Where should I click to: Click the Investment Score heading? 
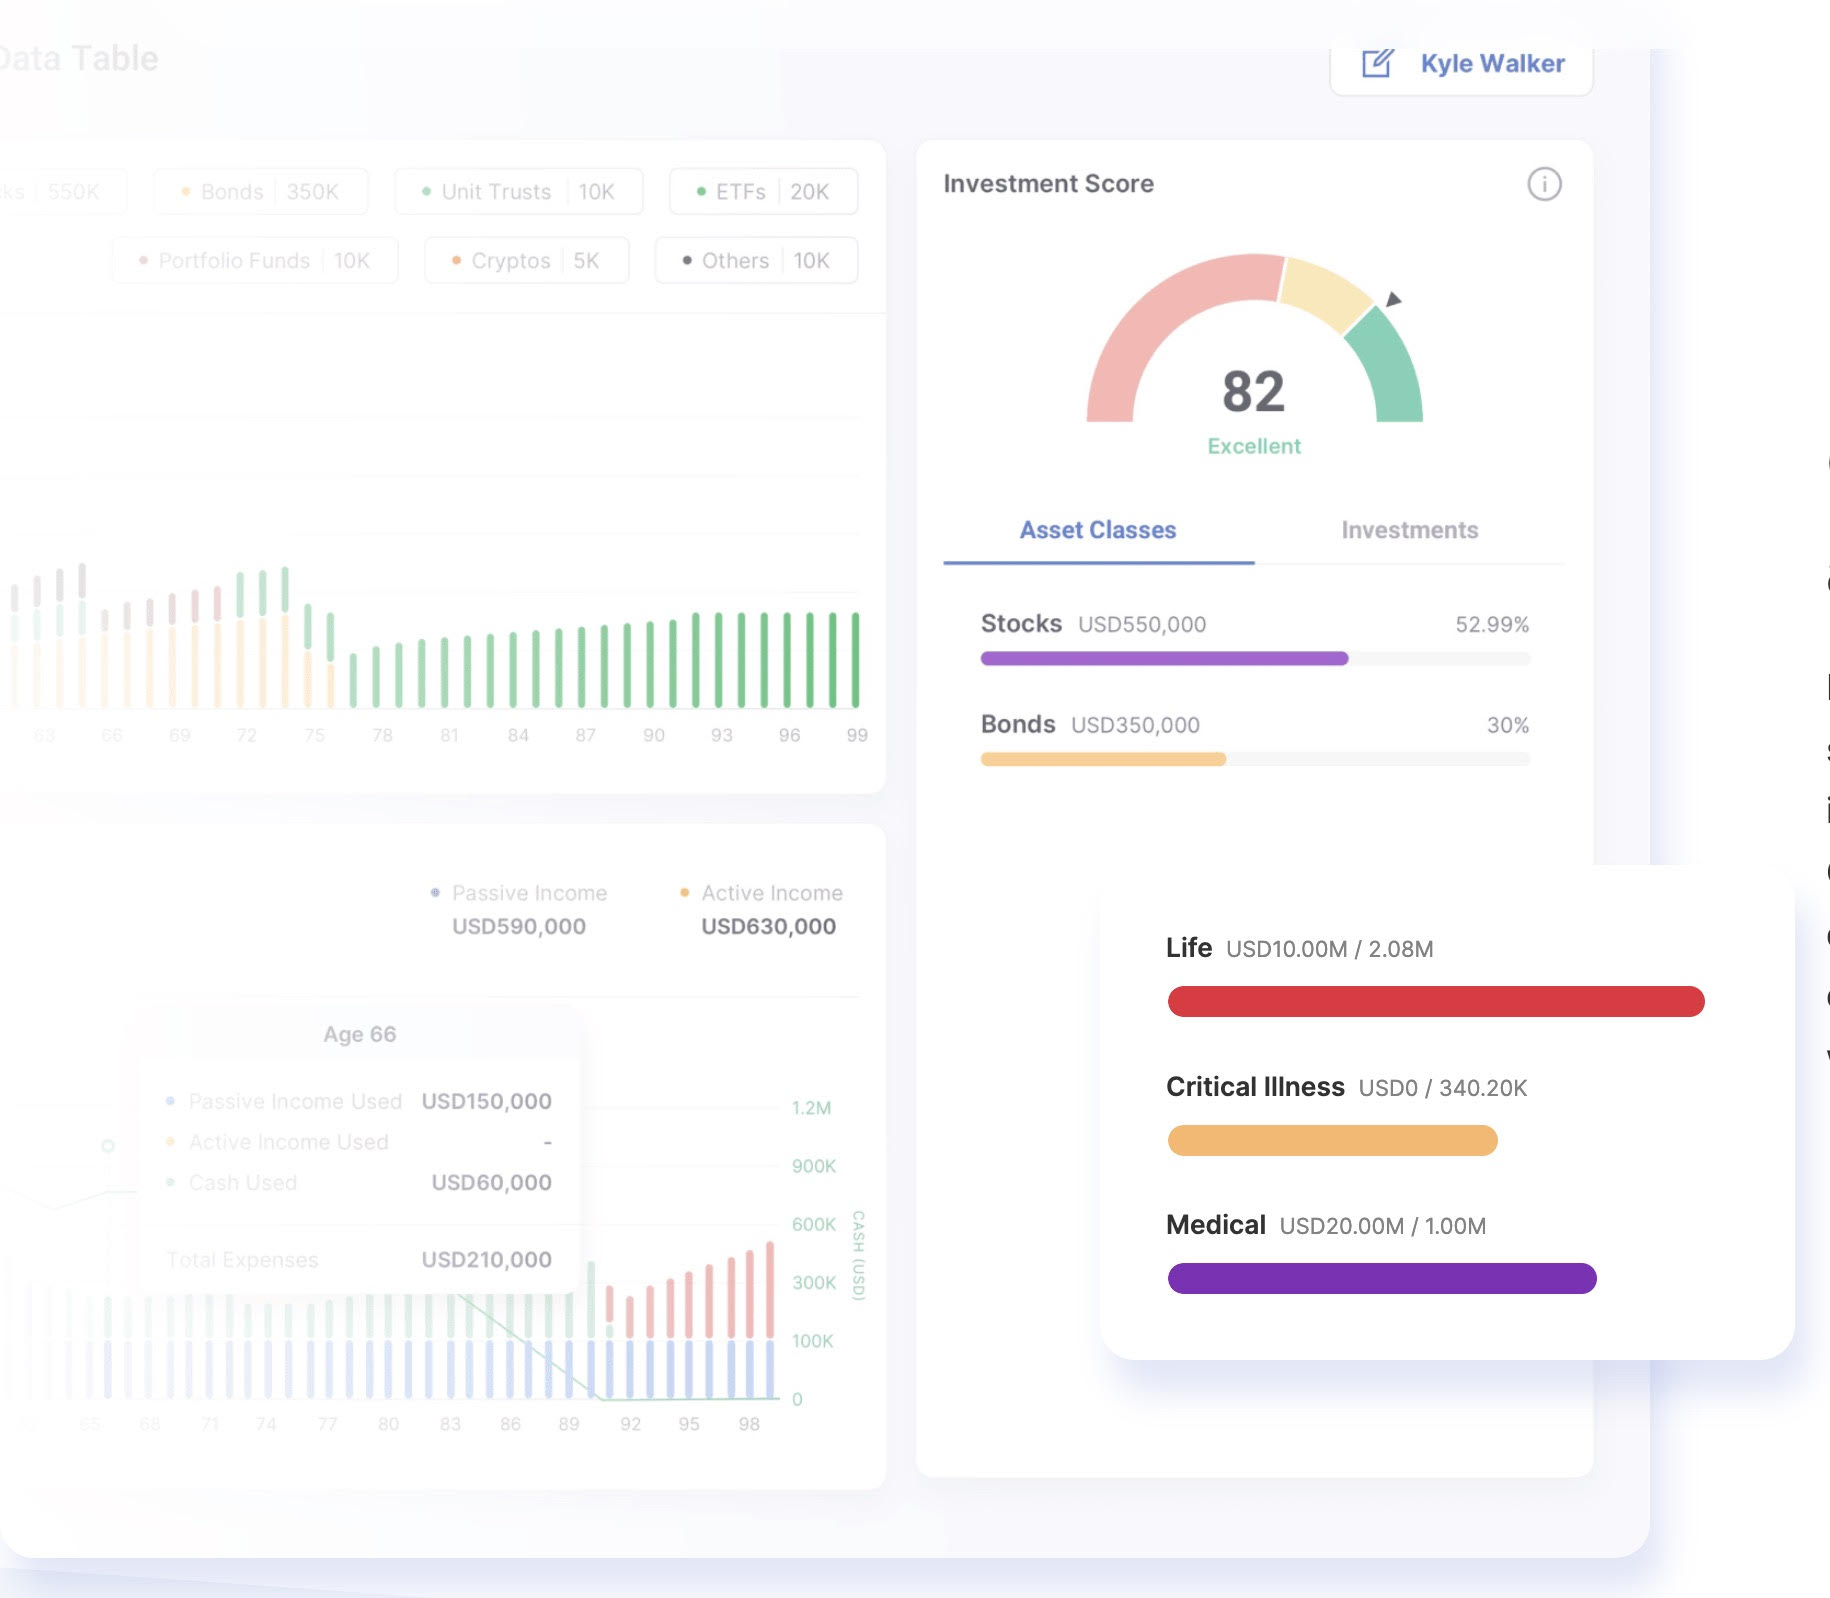click(x=1048, y=184)
